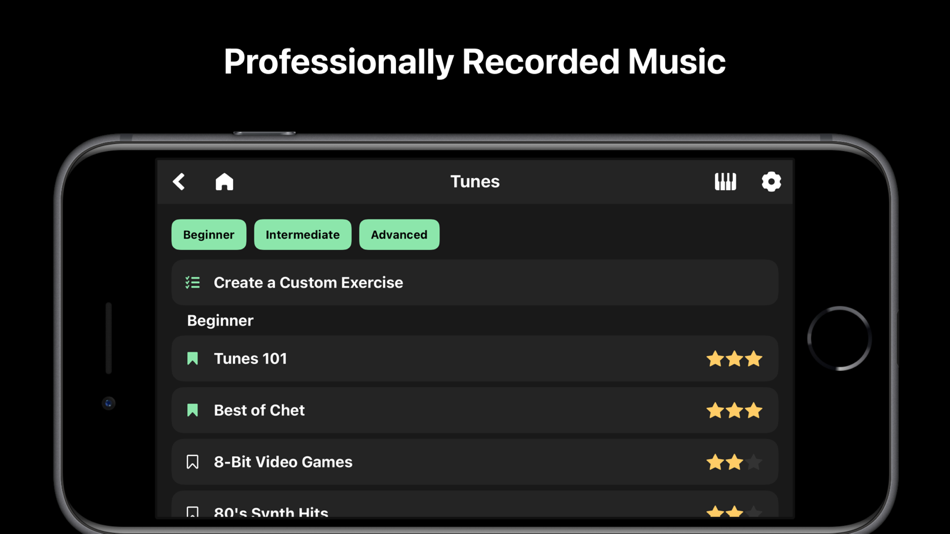Click the star rating of 8-Bit Video Games
950x534 pixels.
[x=734, y=462]
